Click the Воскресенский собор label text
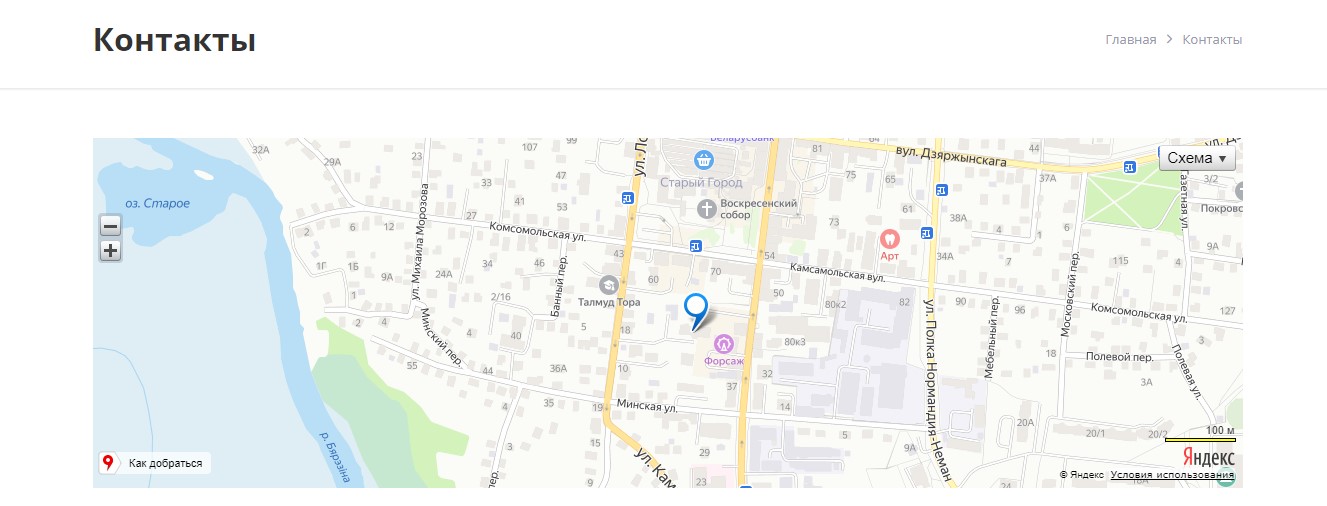 (760, 209)
